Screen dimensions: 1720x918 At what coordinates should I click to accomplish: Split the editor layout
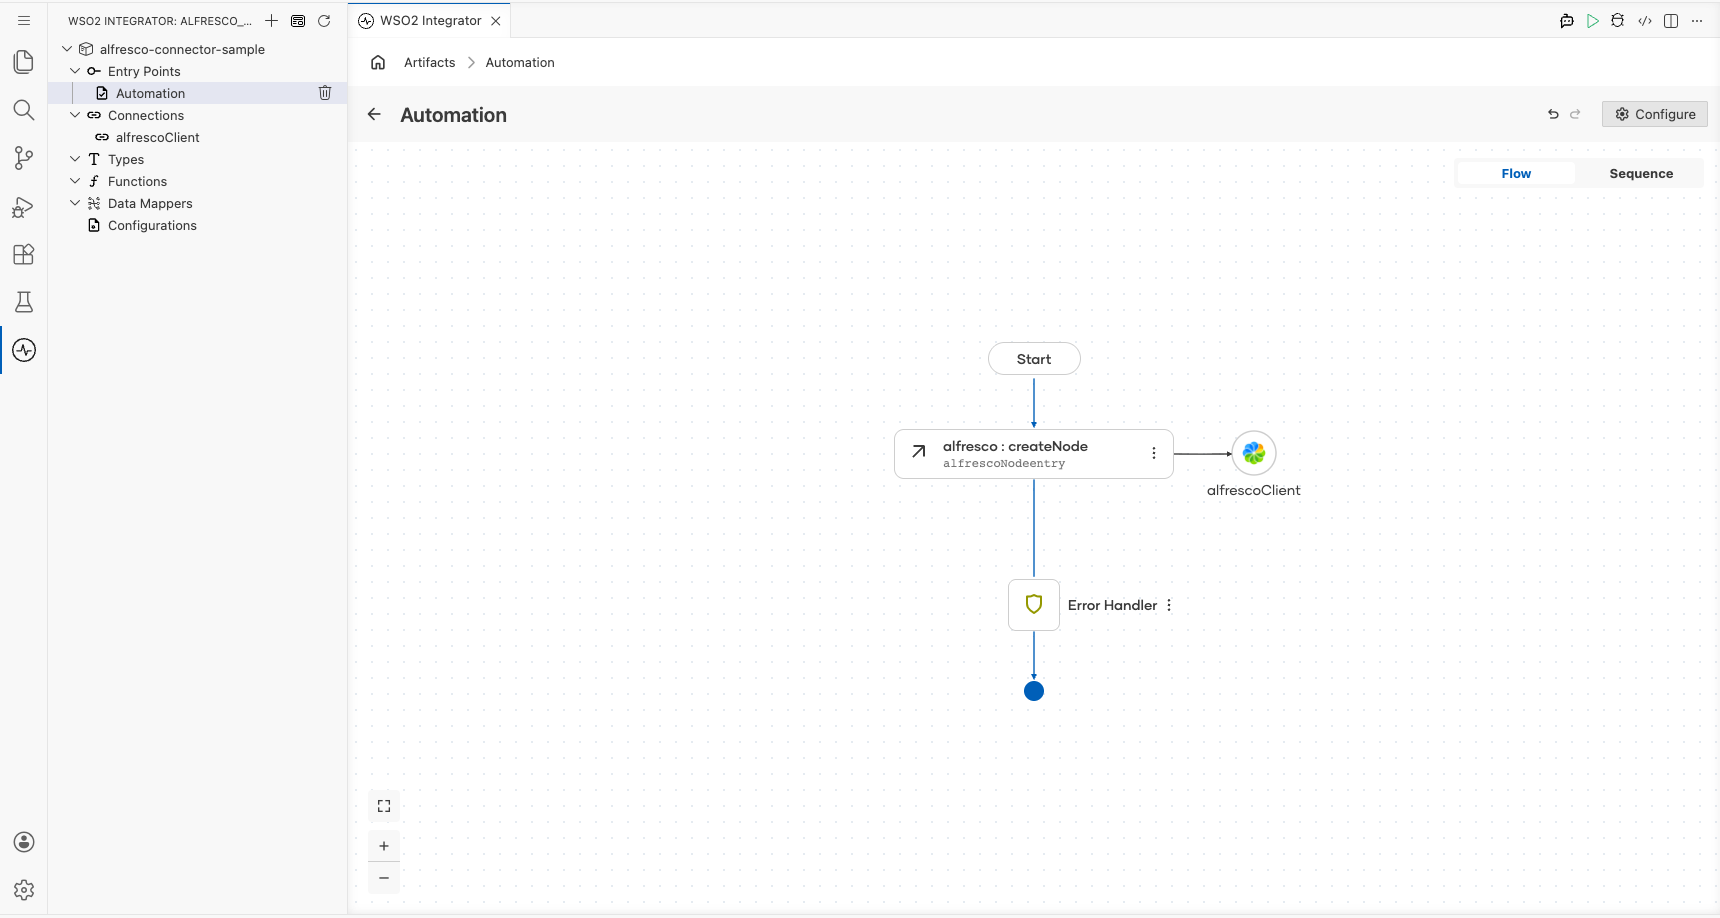pyautogui.click(x=1671, y=20)
